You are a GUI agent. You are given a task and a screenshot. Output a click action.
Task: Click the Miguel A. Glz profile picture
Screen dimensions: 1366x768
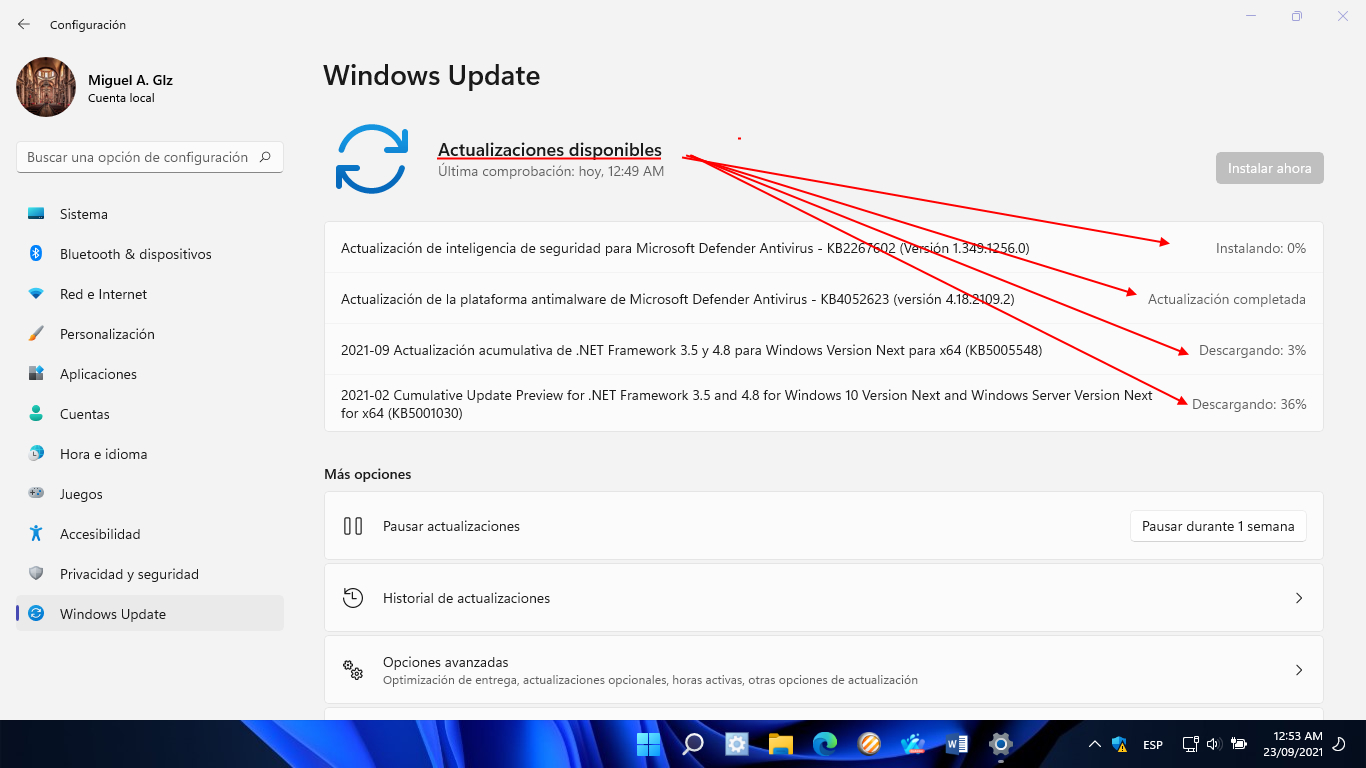pyautogui.click(x=46, y=87)
